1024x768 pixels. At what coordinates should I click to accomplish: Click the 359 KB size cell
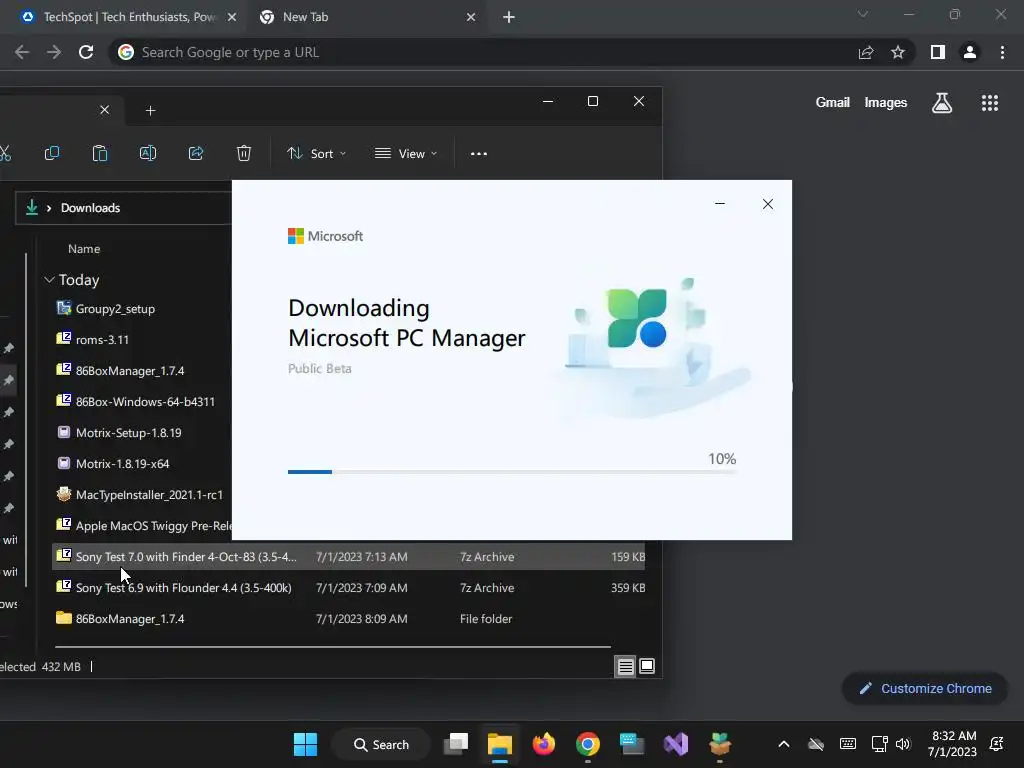[x=628, y=588]
